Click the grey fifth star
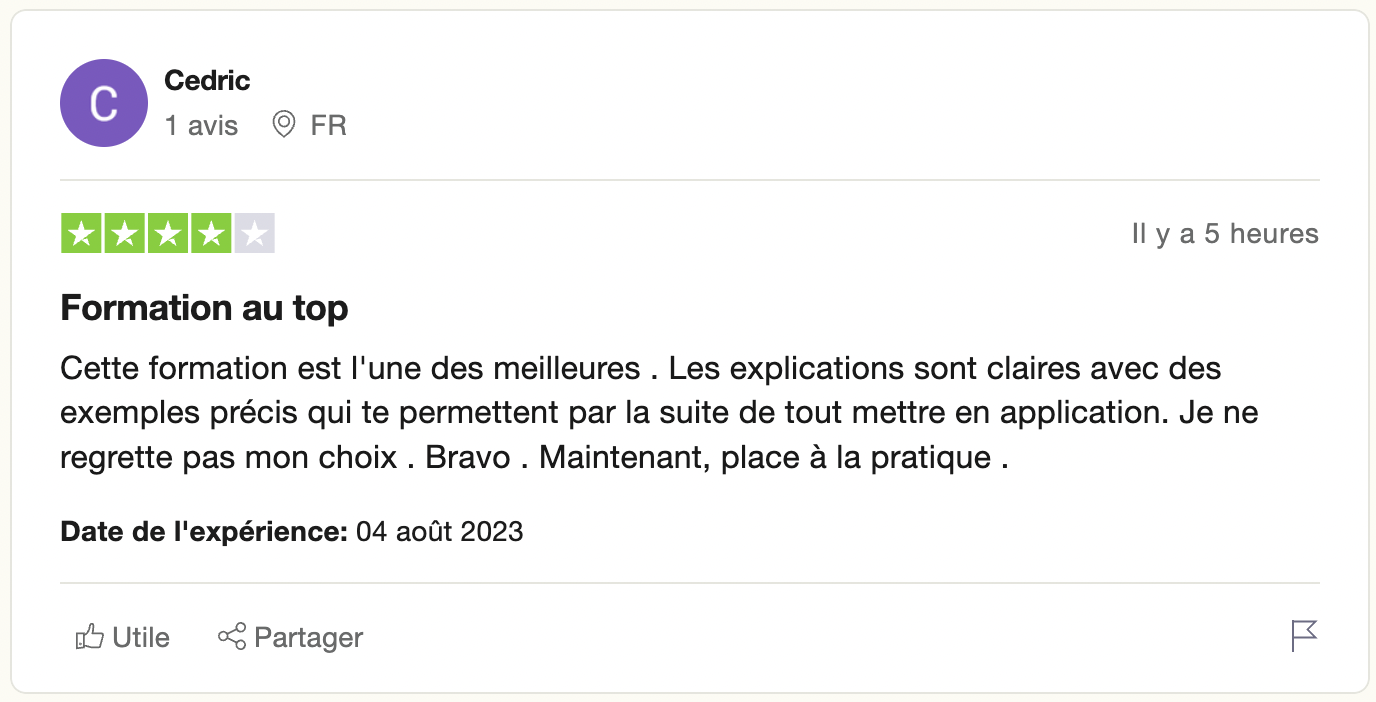 (x=254, y=234)
